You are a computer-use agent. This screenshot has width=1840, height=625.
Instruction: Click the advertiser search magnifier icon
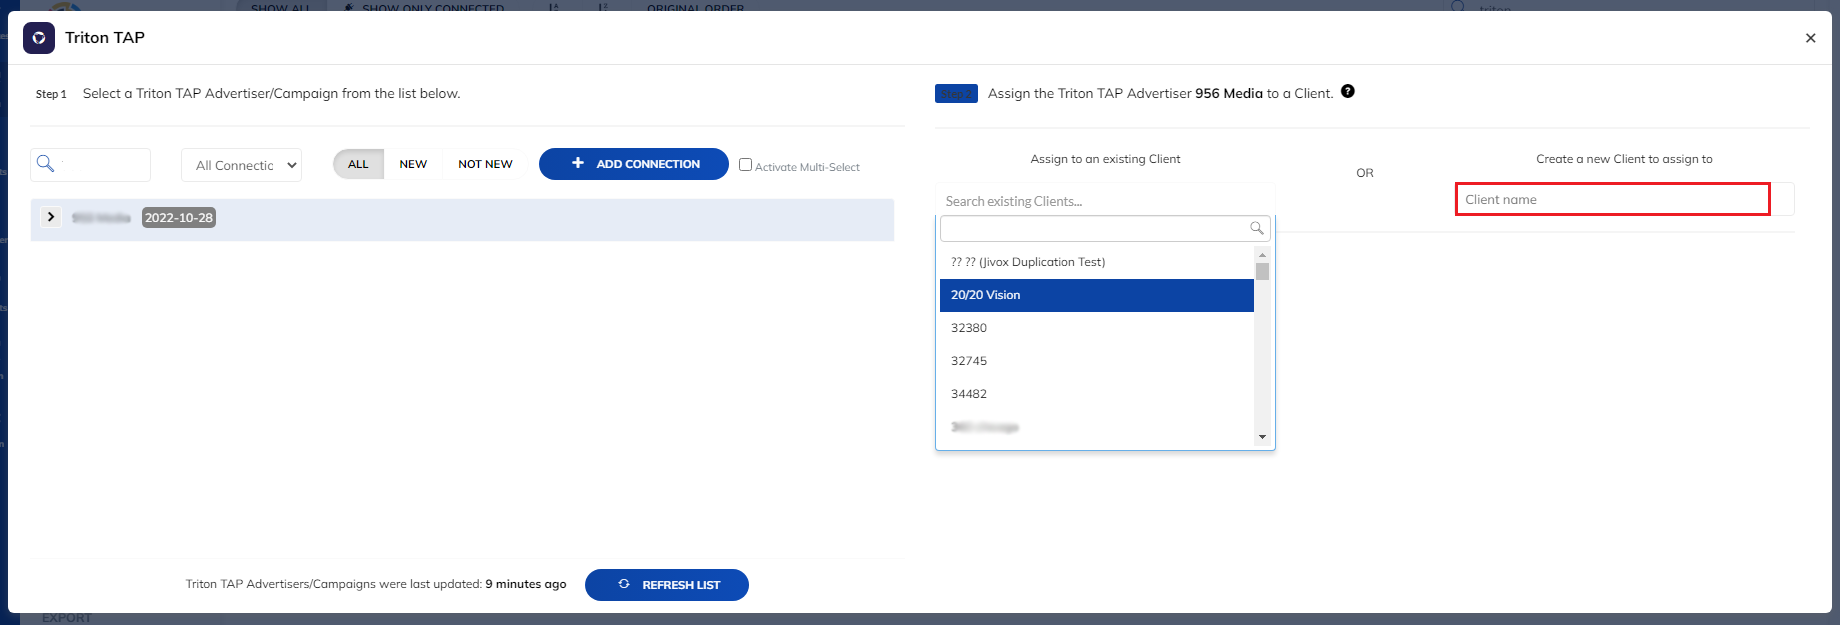[x=45, y=163]
